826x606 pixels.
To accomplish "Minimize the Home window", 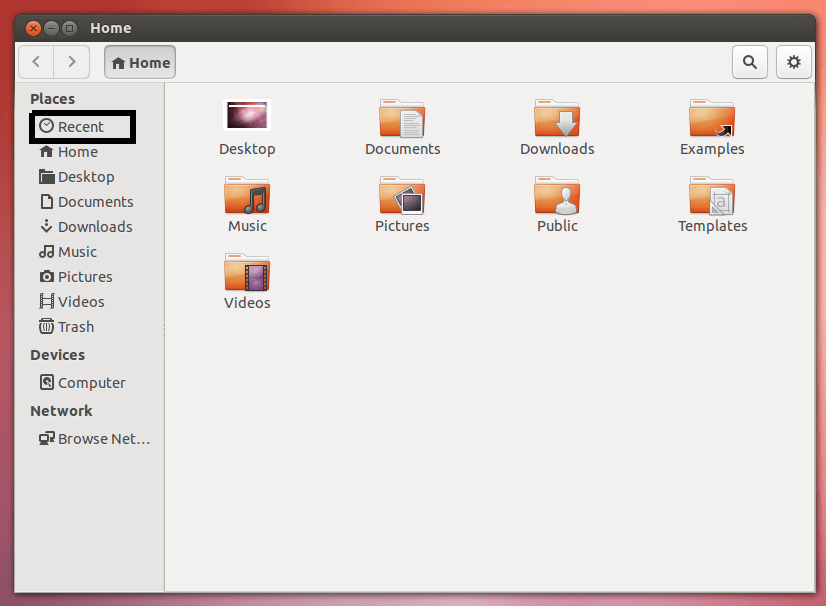I will (x=51, y=28).
